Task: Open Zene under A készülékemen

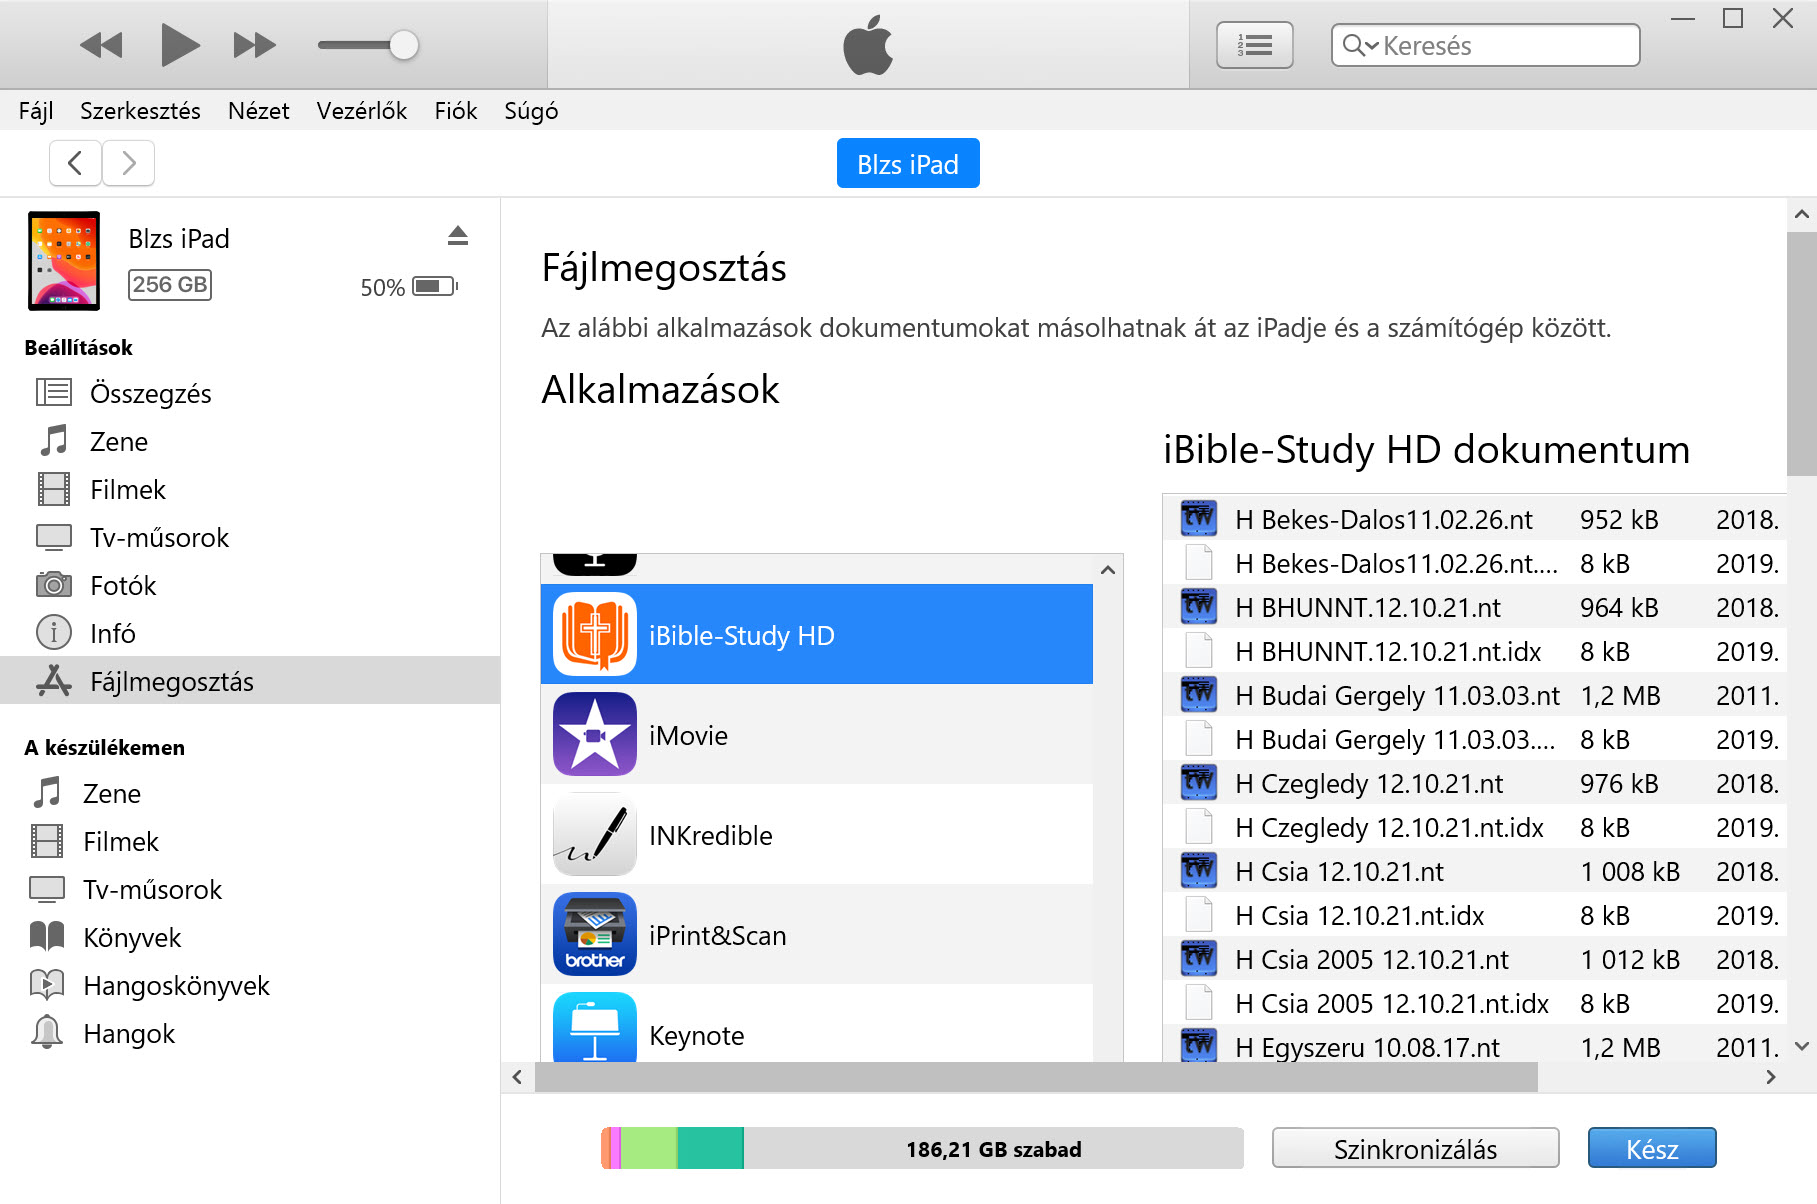Action: click(x=250, y=793)
